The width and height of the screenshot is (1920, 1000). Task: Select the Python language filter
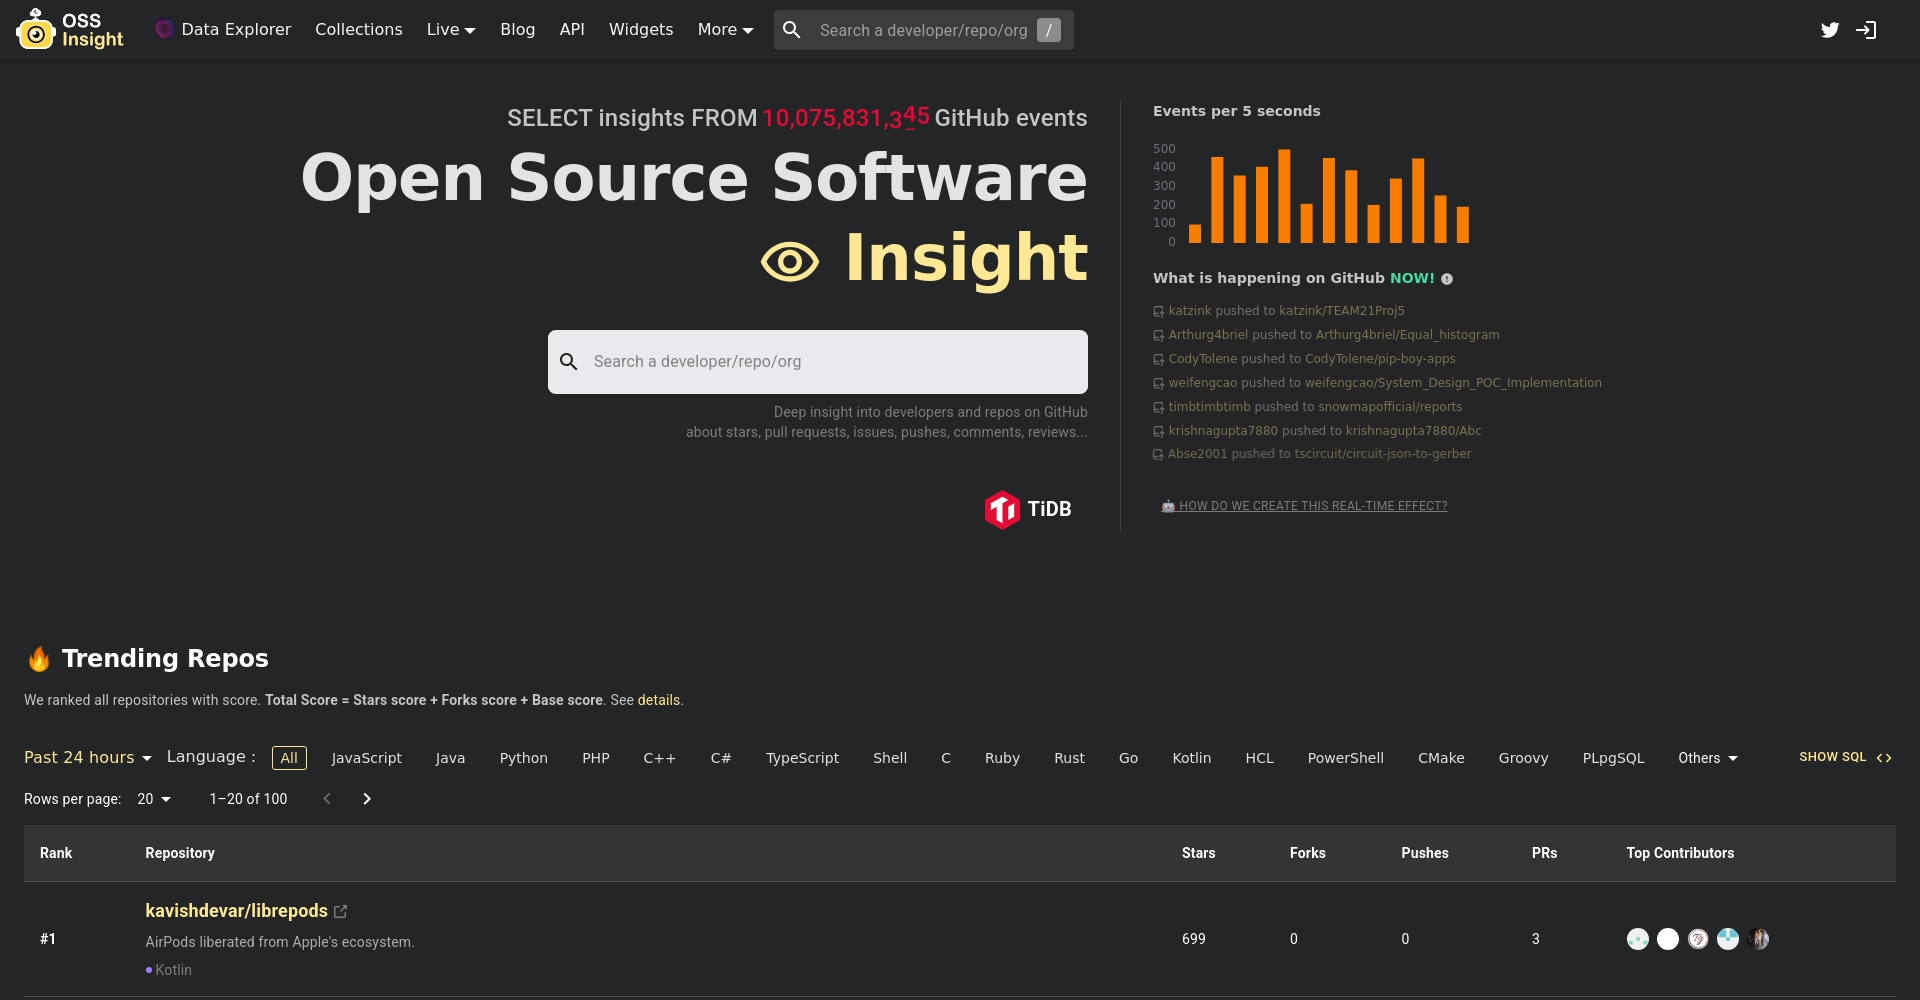pyautogui.click(x=524, y=758)
